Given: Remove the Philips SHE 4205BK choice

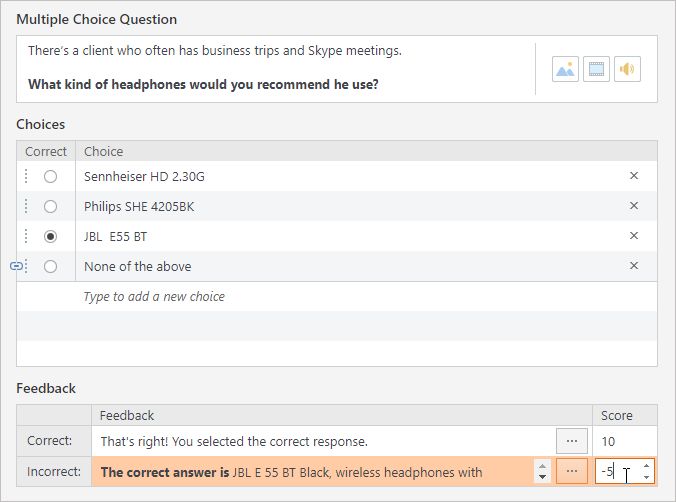Looking at the screenshot, I should [633, 206].
